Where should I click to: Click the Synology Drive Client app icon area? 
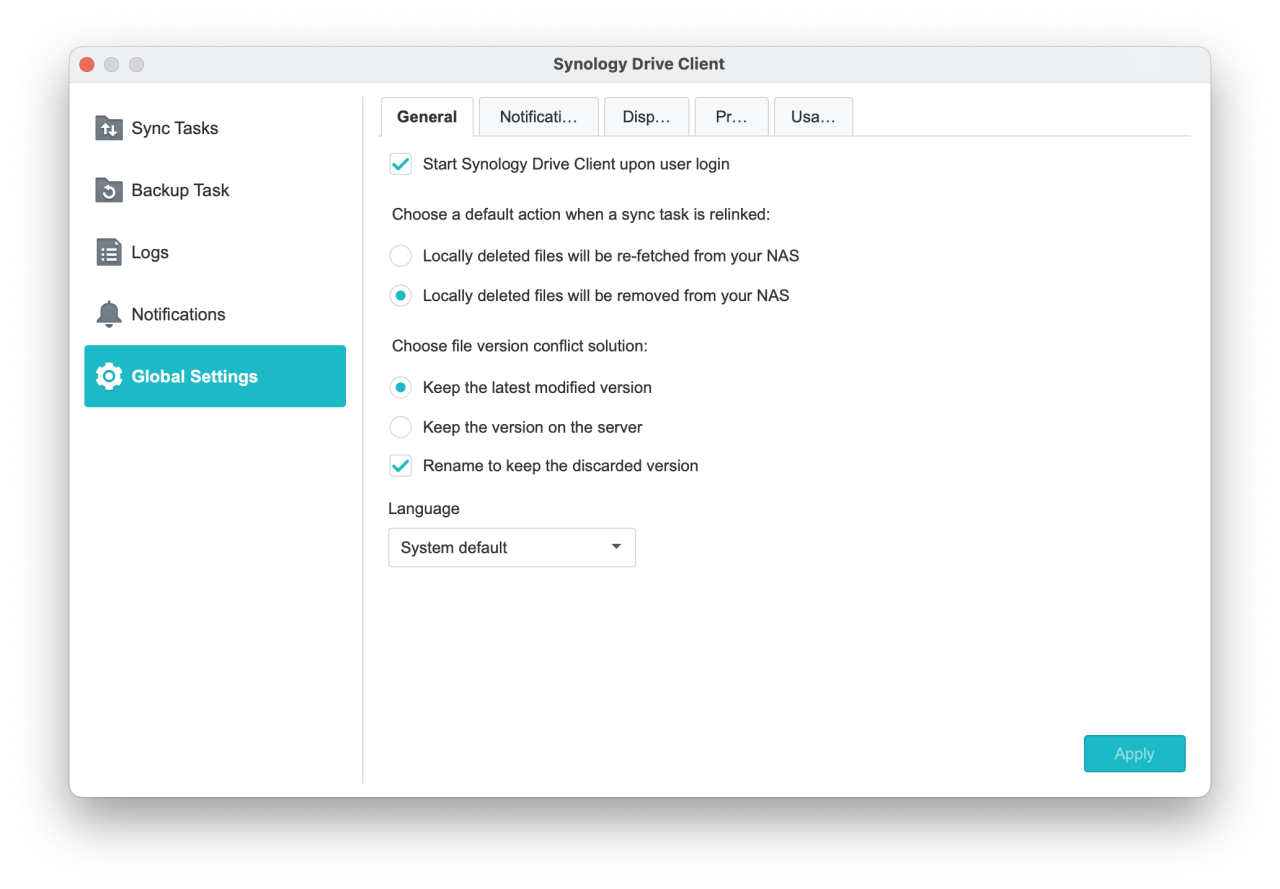point(639,64)
